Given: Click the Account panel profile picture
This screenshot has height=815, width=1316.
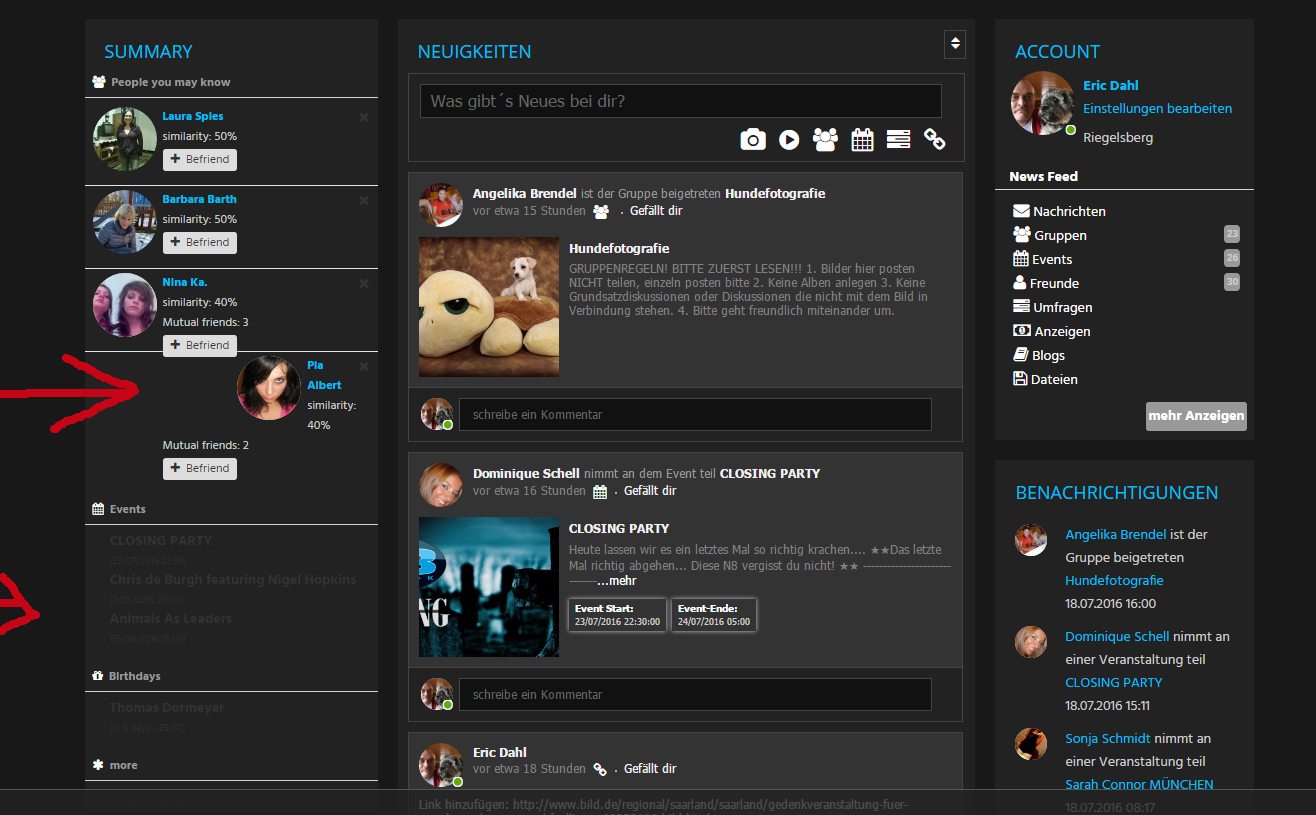Looking at the screenshot, I should (x=1044, y=103).
